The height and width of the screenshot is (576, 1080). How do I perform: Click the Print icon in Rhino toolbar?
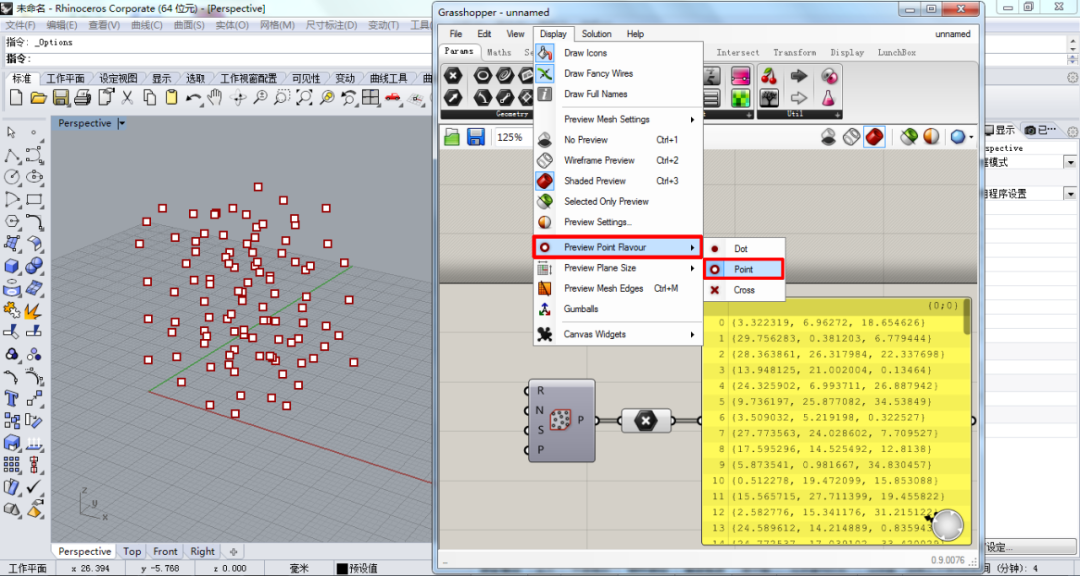[x=83, y=98]
